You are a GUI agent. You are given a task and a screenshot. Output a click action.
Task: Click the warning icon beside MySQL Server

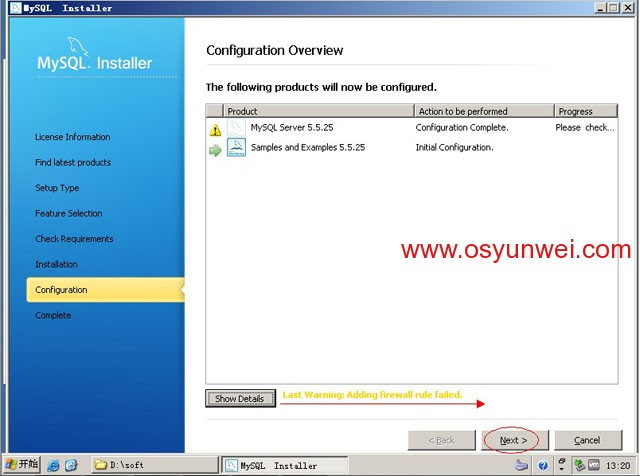215,130
